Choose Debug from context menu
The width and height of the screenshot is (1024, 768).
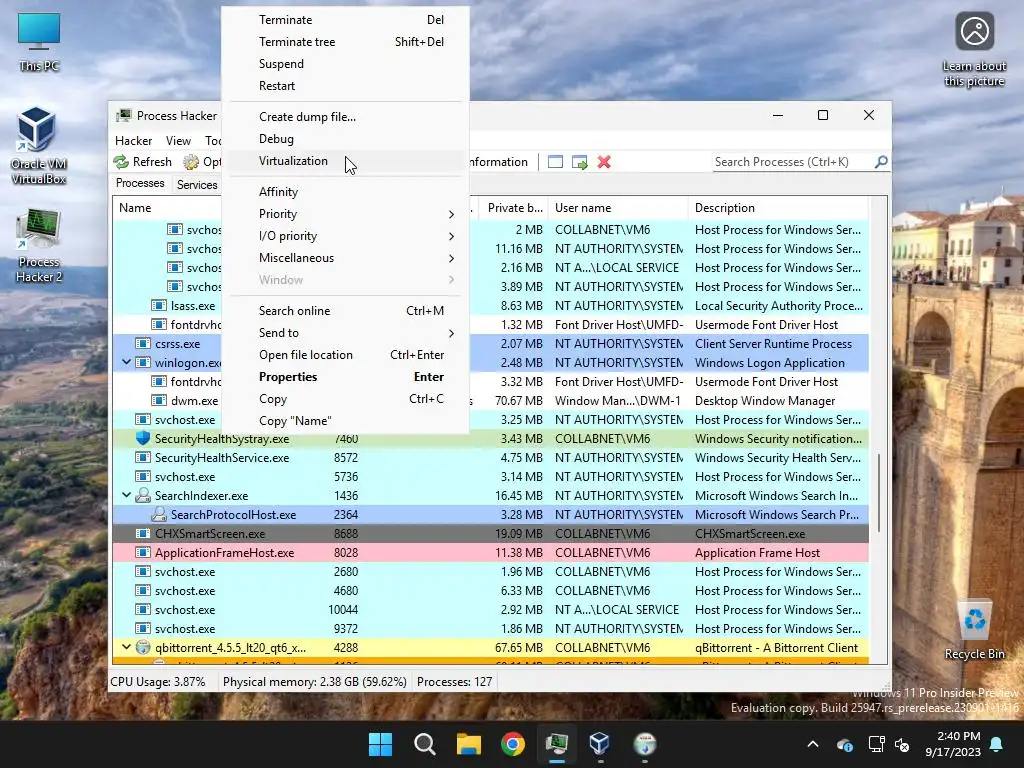[x=345, y=139]
